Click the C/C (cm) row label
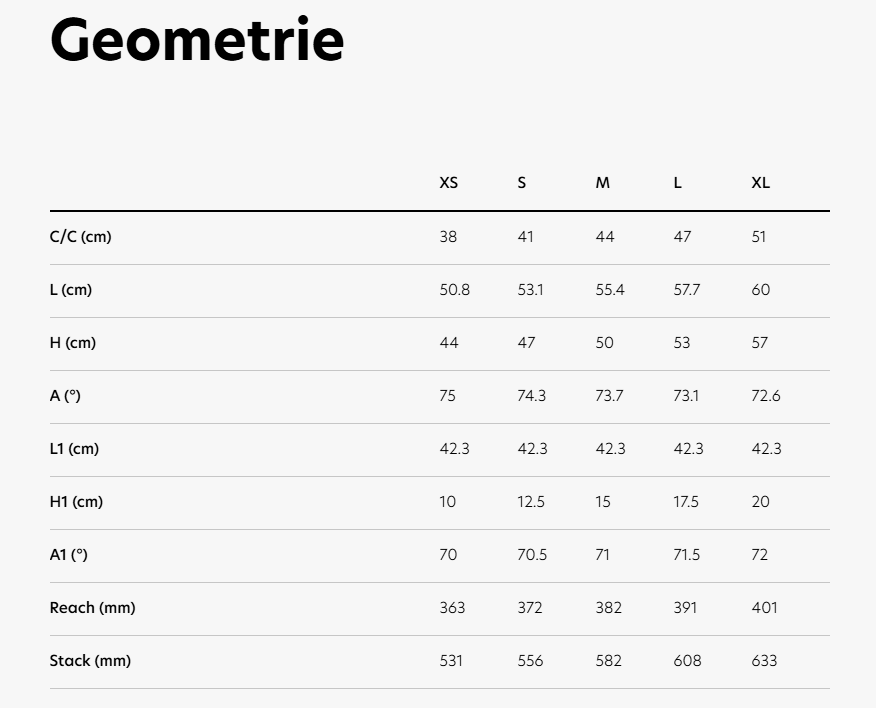 (x=81, y=237)
